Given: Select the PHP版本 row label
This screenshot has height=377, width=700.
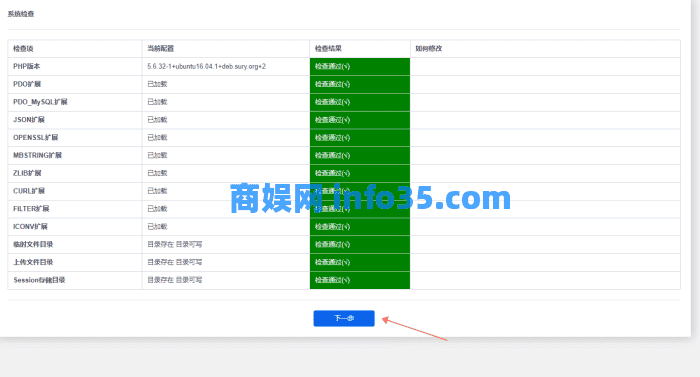Looking at the screenshot, I should coord(26,67).
